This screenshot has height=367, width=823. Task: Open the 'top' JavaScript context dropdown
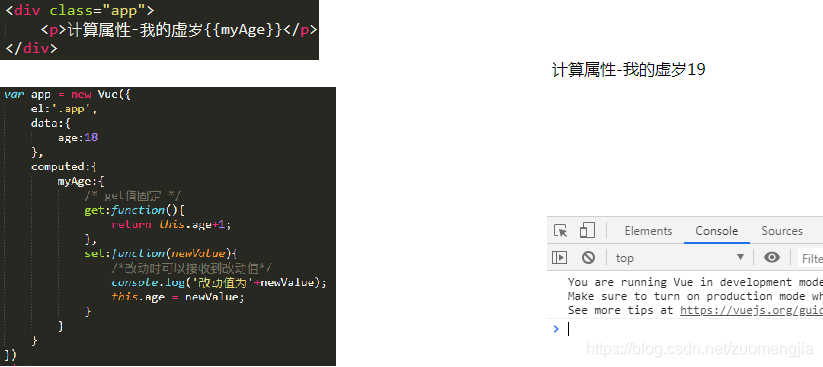(680, 257)
